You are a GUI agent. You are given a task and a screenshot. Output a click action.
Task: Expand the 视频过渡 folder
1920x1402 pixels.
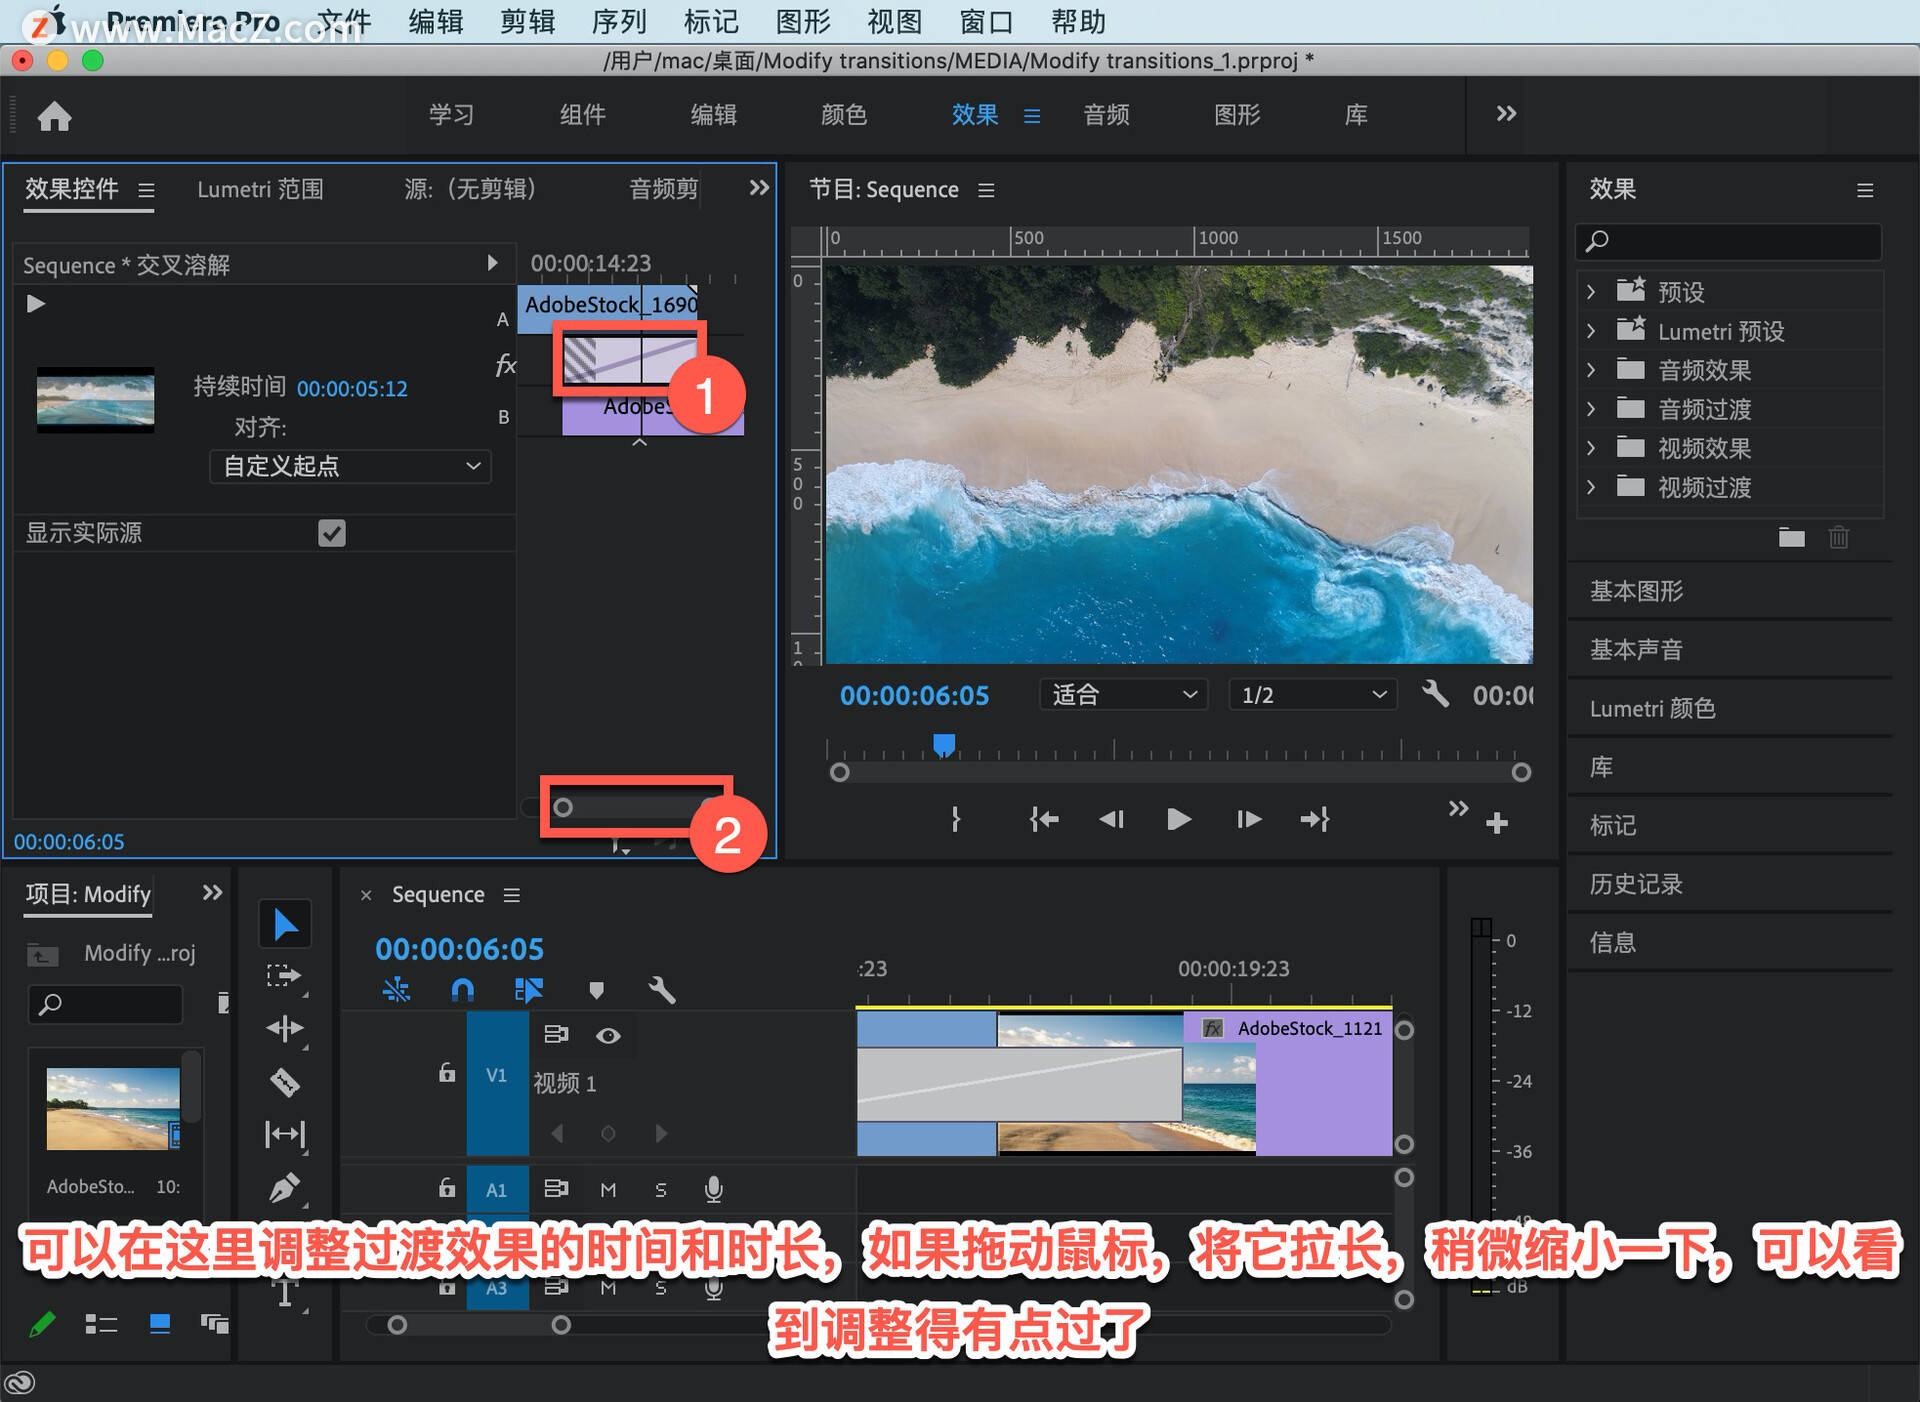pyautogui.click(x=1591, y=487)
